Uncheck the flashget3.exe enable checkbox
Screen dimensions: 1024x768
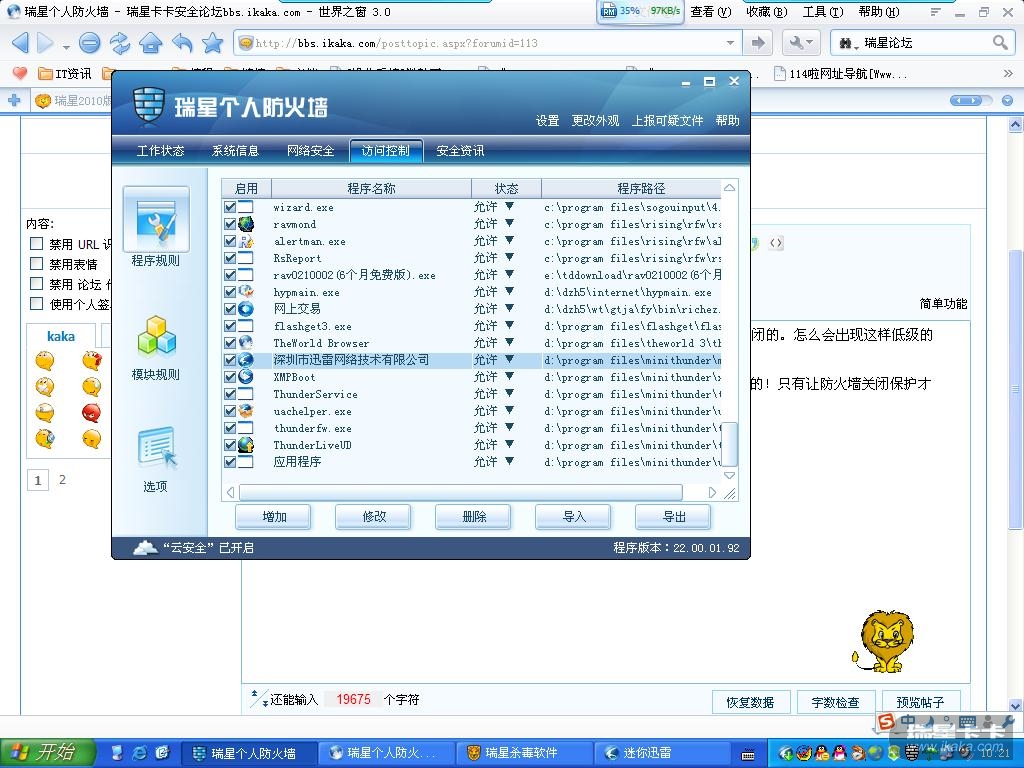click(x=230, y=326)
